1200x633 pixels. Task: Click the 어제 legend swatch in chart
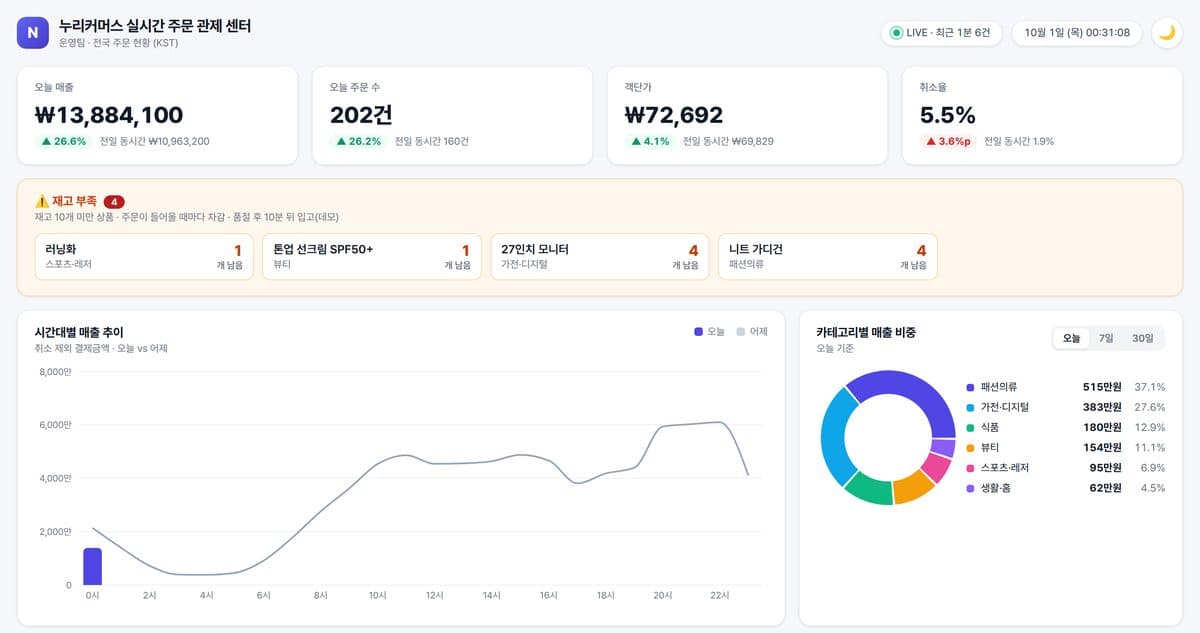(x=741, y=331)
